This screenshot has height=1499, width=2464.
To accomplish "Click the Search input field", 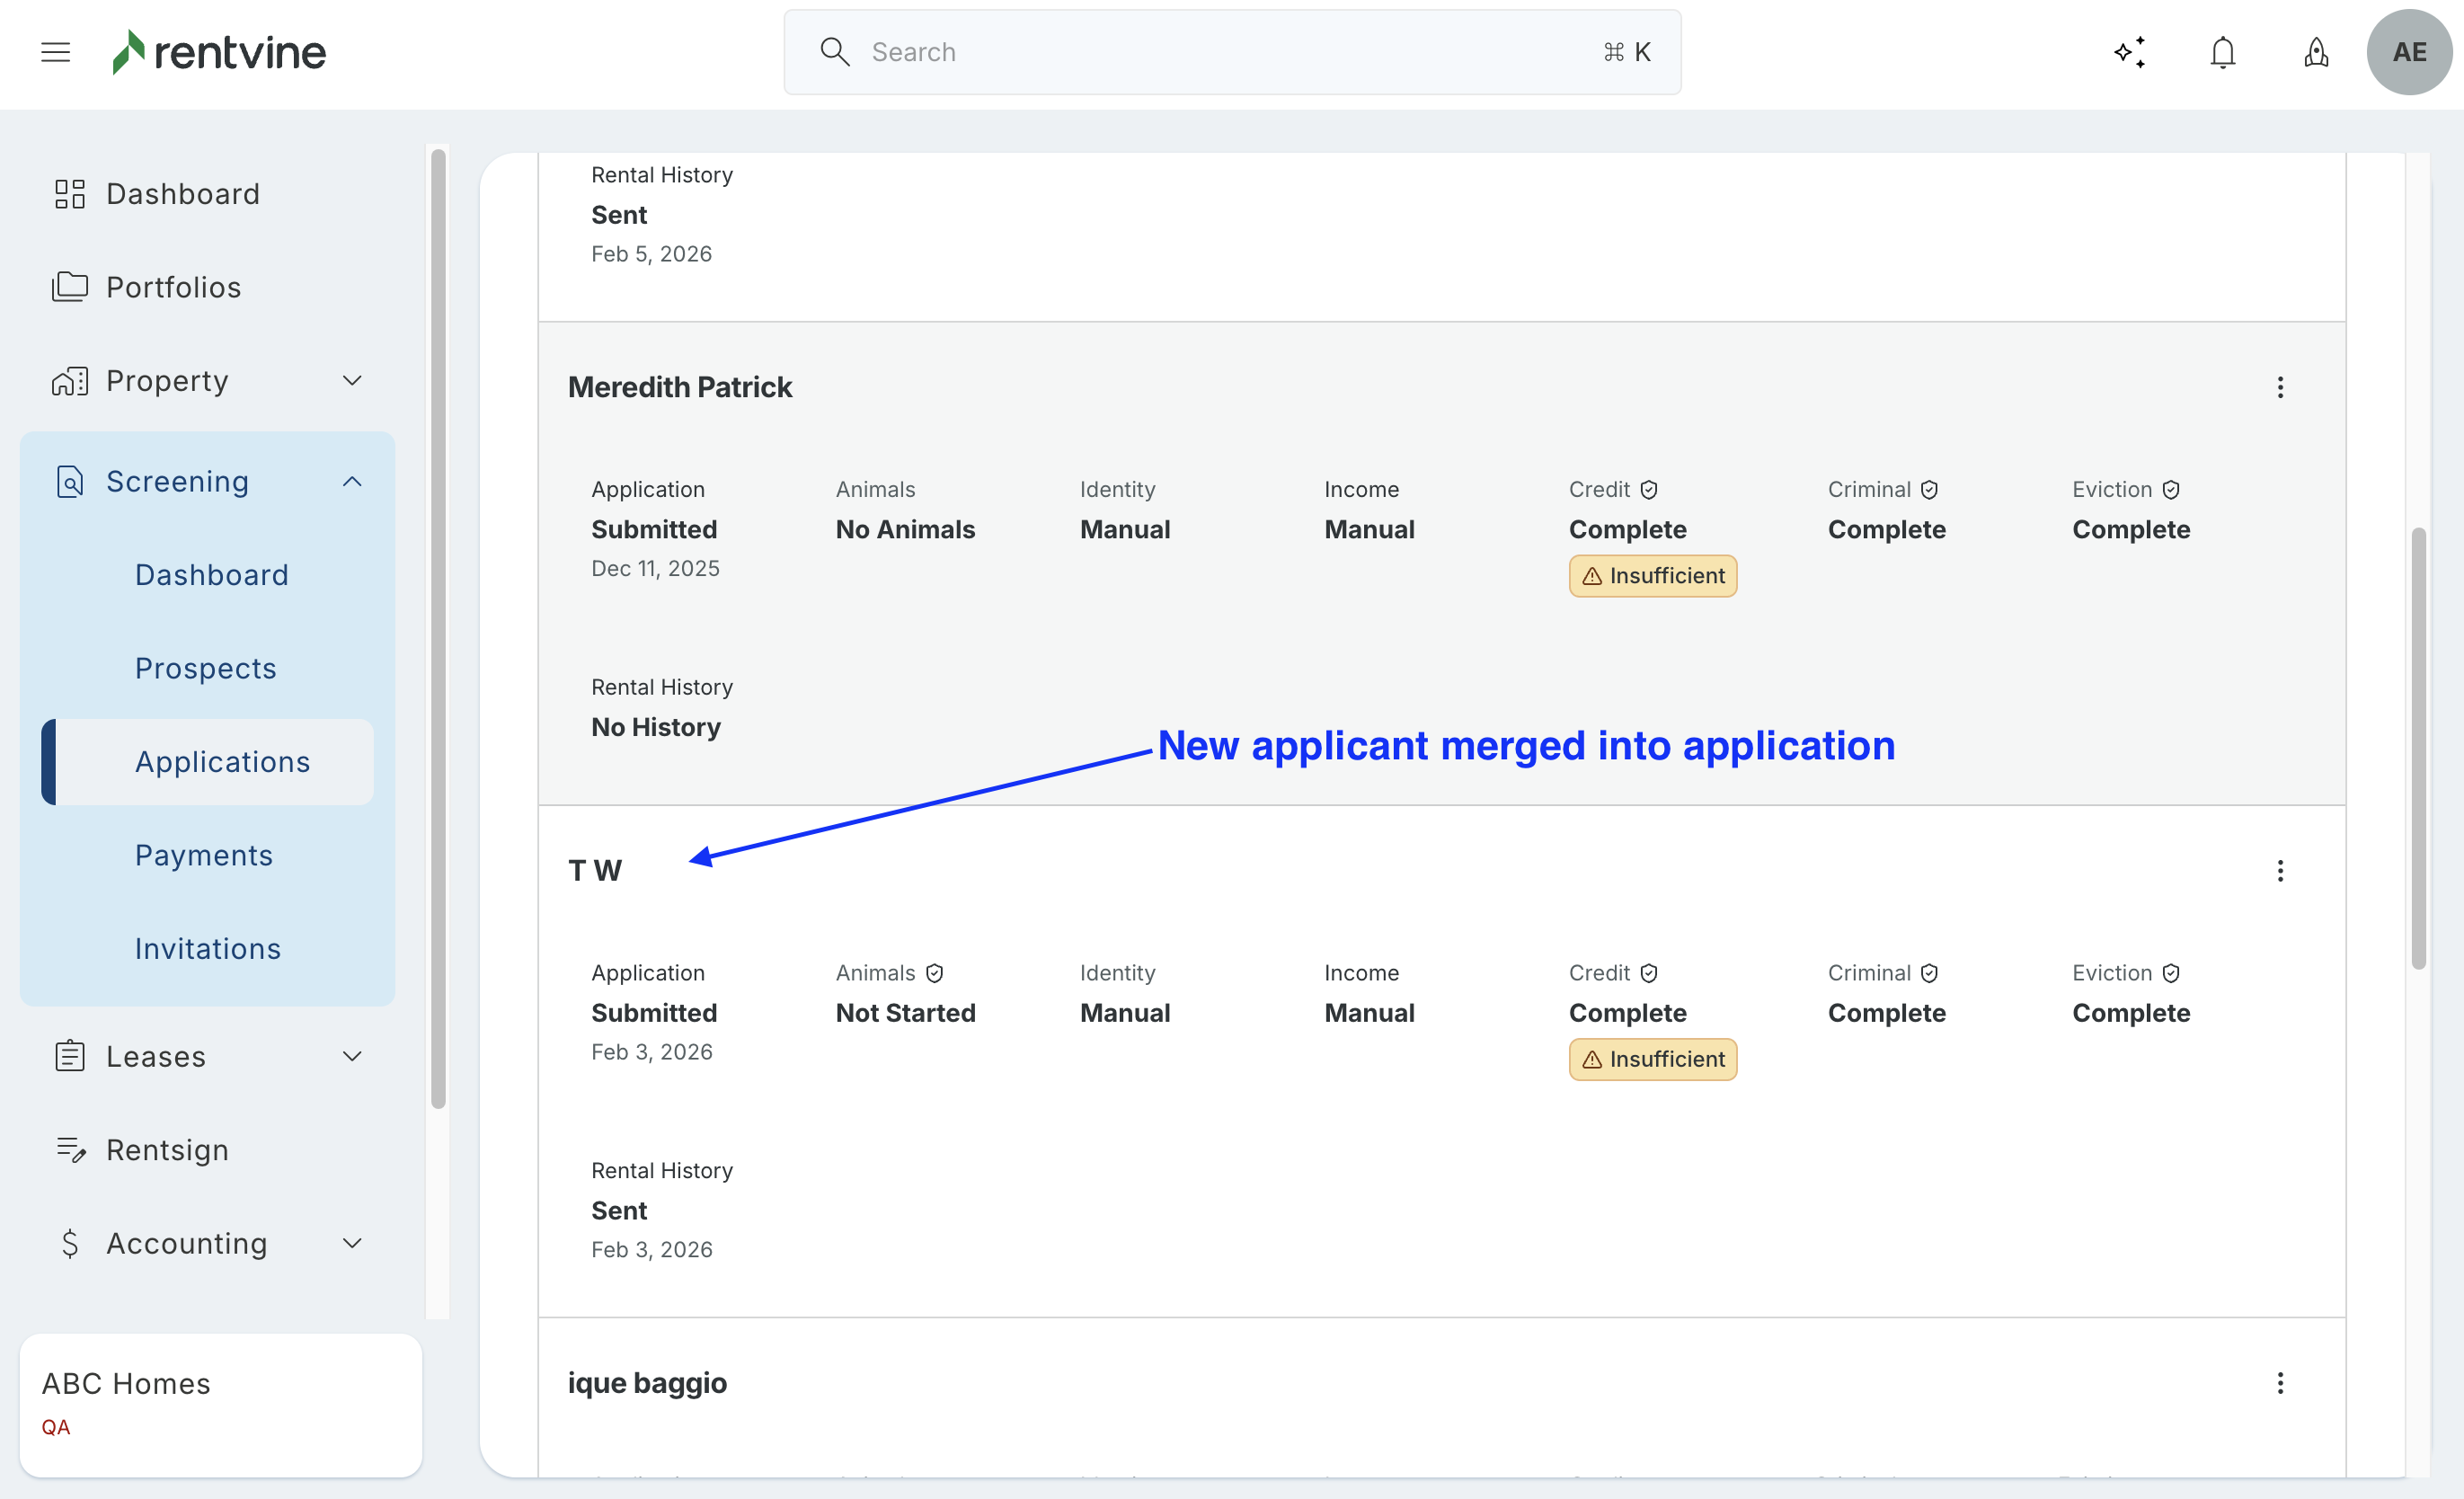I will pos(1230,52).
